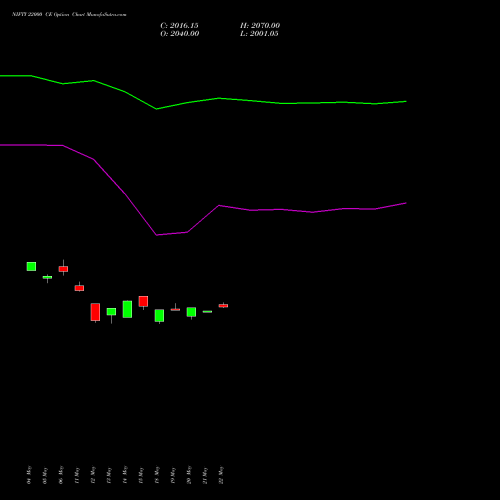The height and width of the screenshot is (500, 500).
Task: Select the tall red candlestick for 12 May
Action: pyautogui.click(x=95, y=312)
